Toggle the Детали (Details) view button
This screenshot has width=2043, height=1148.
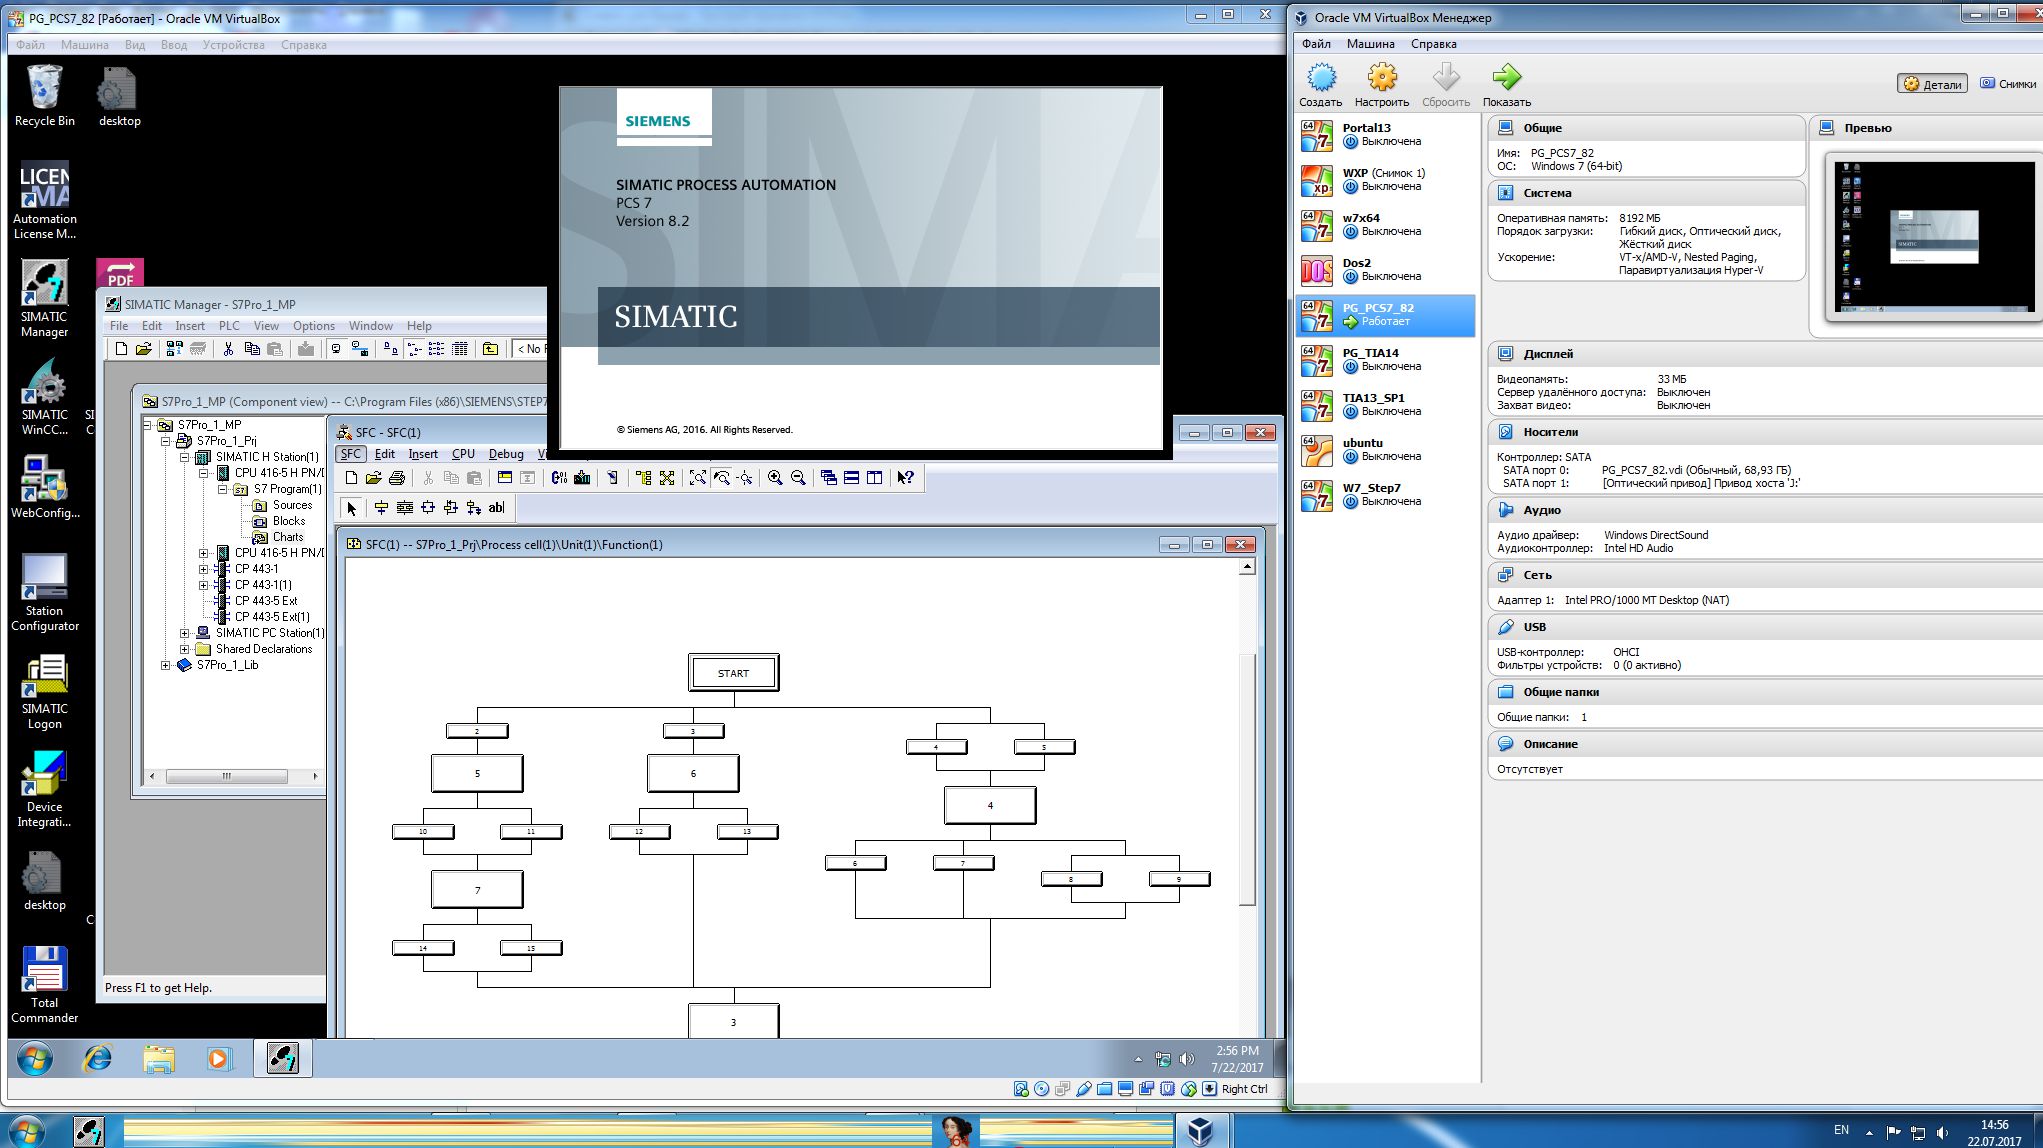pos(1933,84)
